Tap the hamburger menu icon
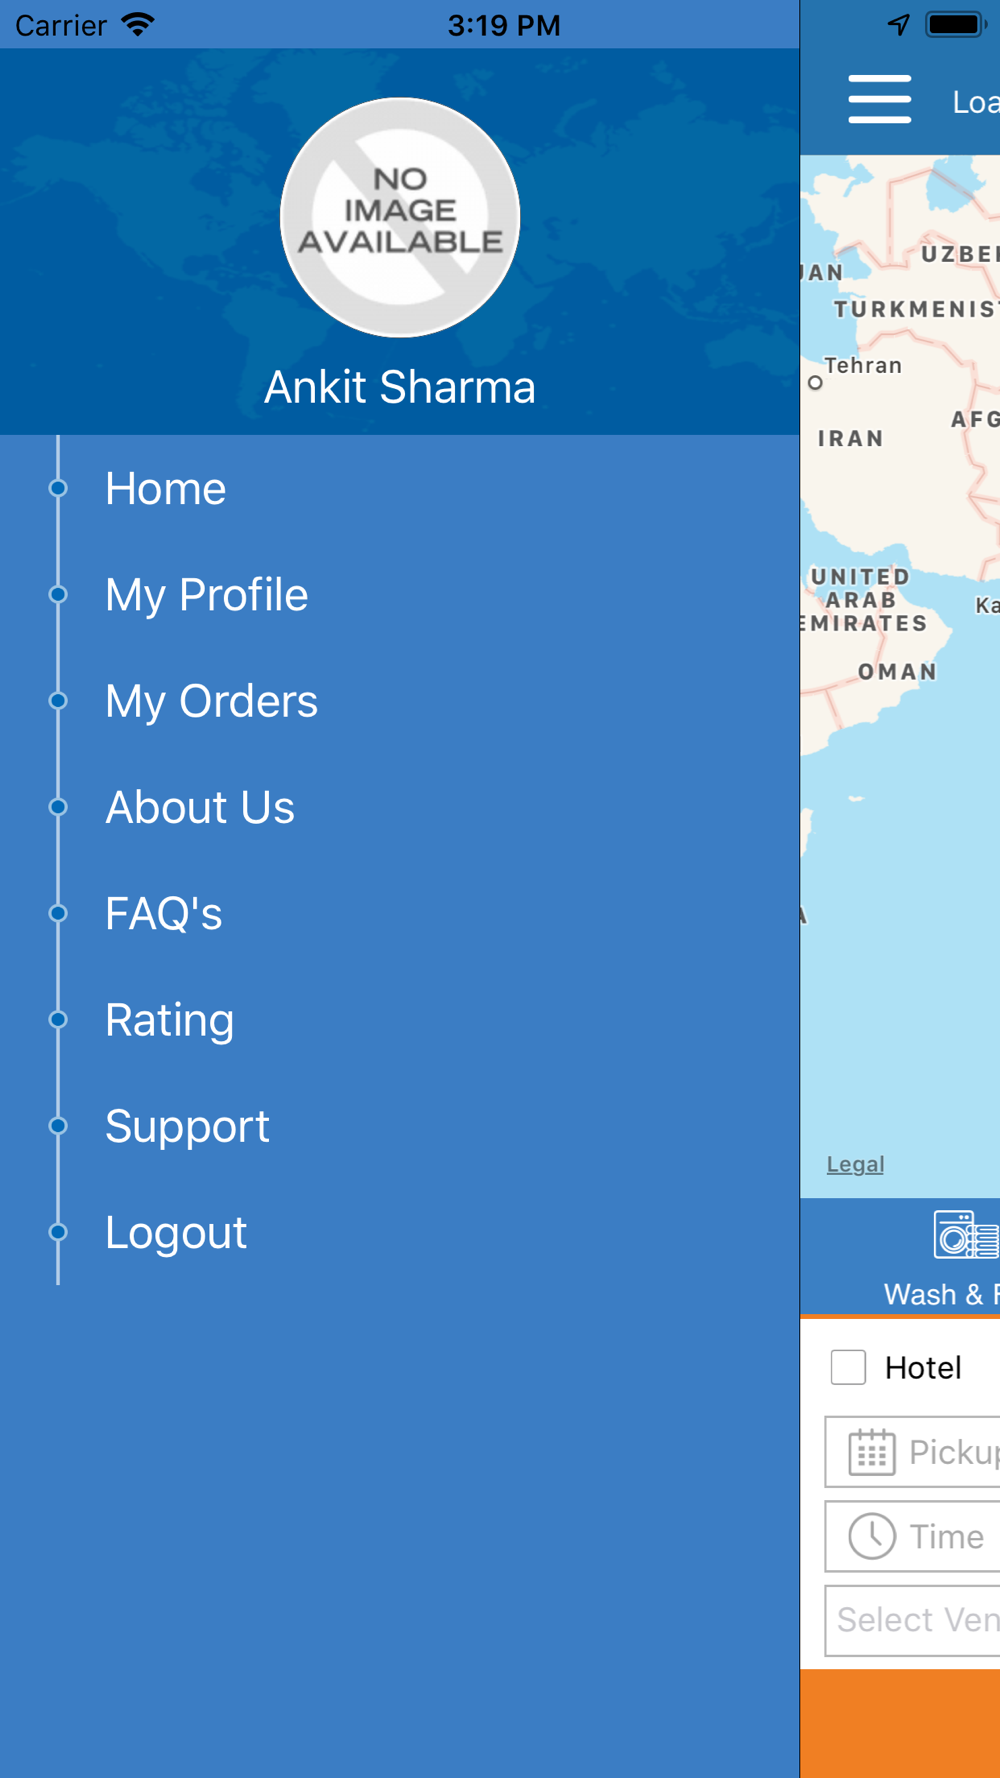The image size is (1000, 1778). [x=879, y=99]
